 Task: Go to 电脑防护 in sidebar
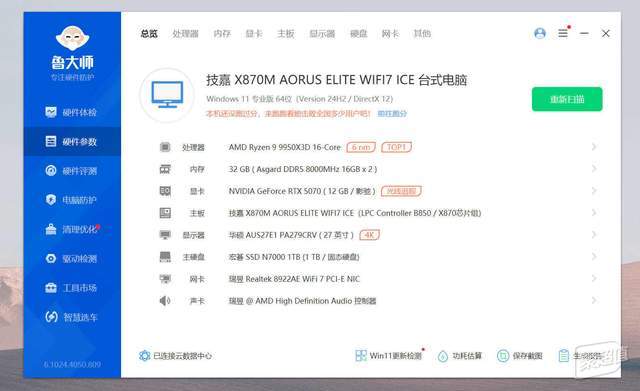coord(71,200)
